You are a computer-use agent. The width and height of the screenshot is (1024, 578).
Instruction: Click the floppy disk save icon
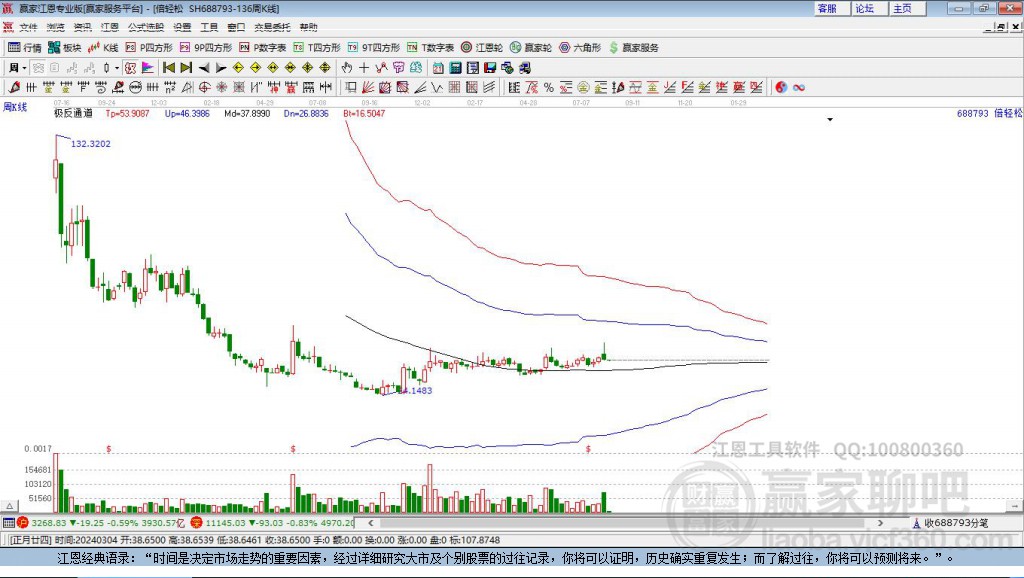click(490, 67)
